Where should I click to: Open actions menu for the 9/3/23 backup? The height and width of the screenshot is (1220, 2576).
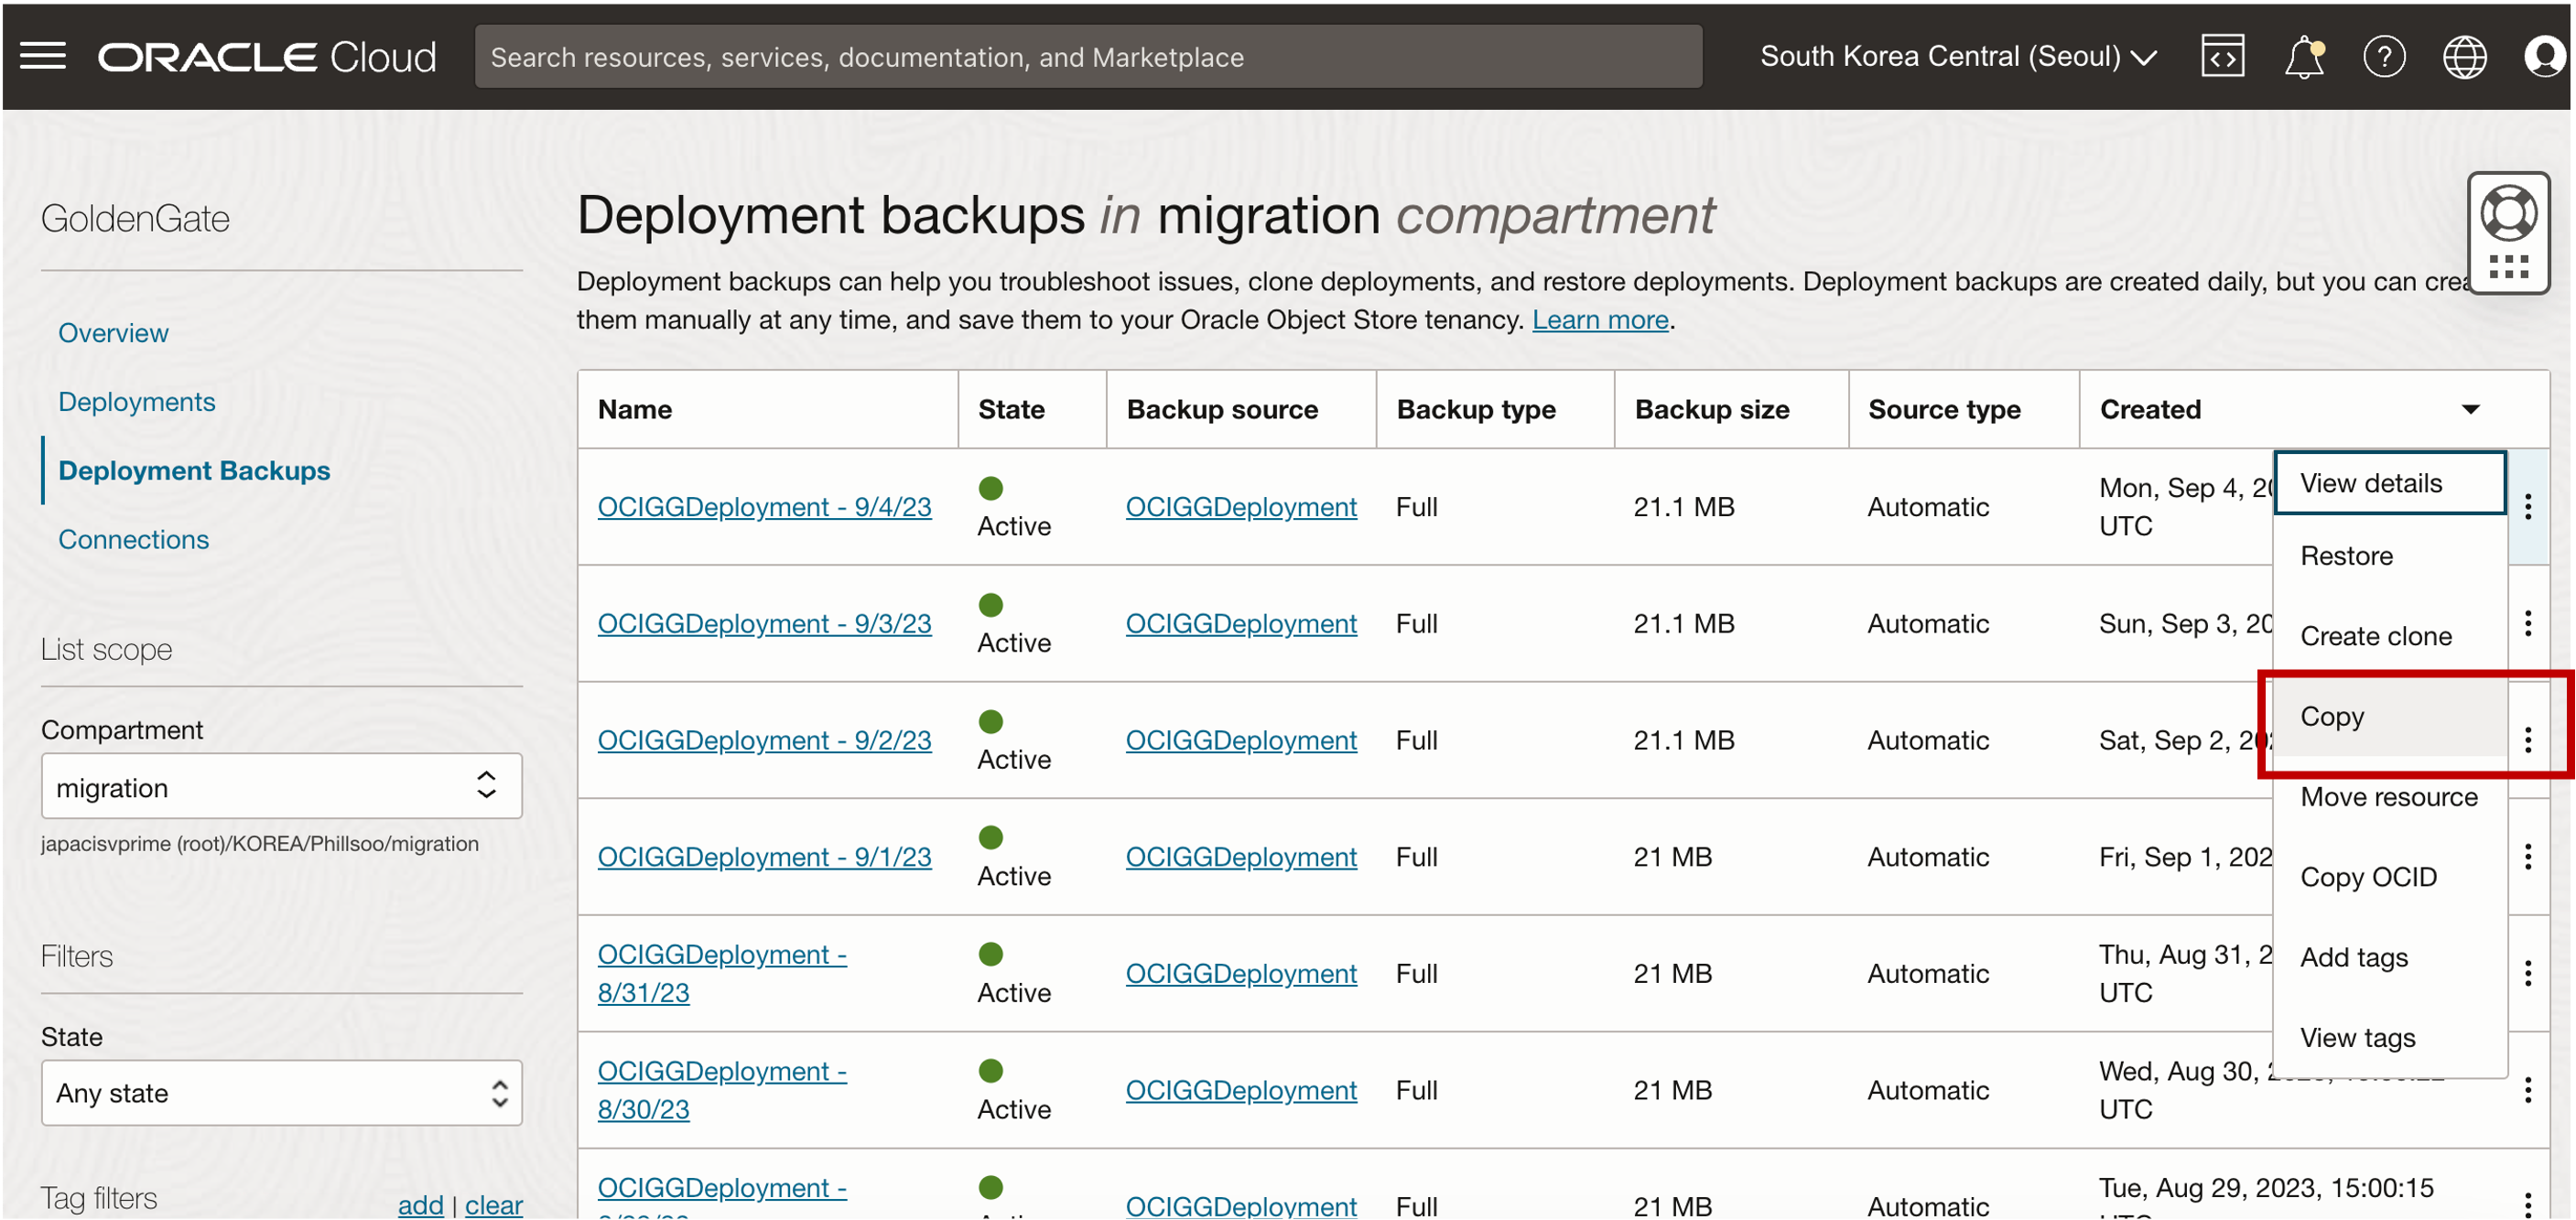click(2528, 624)
